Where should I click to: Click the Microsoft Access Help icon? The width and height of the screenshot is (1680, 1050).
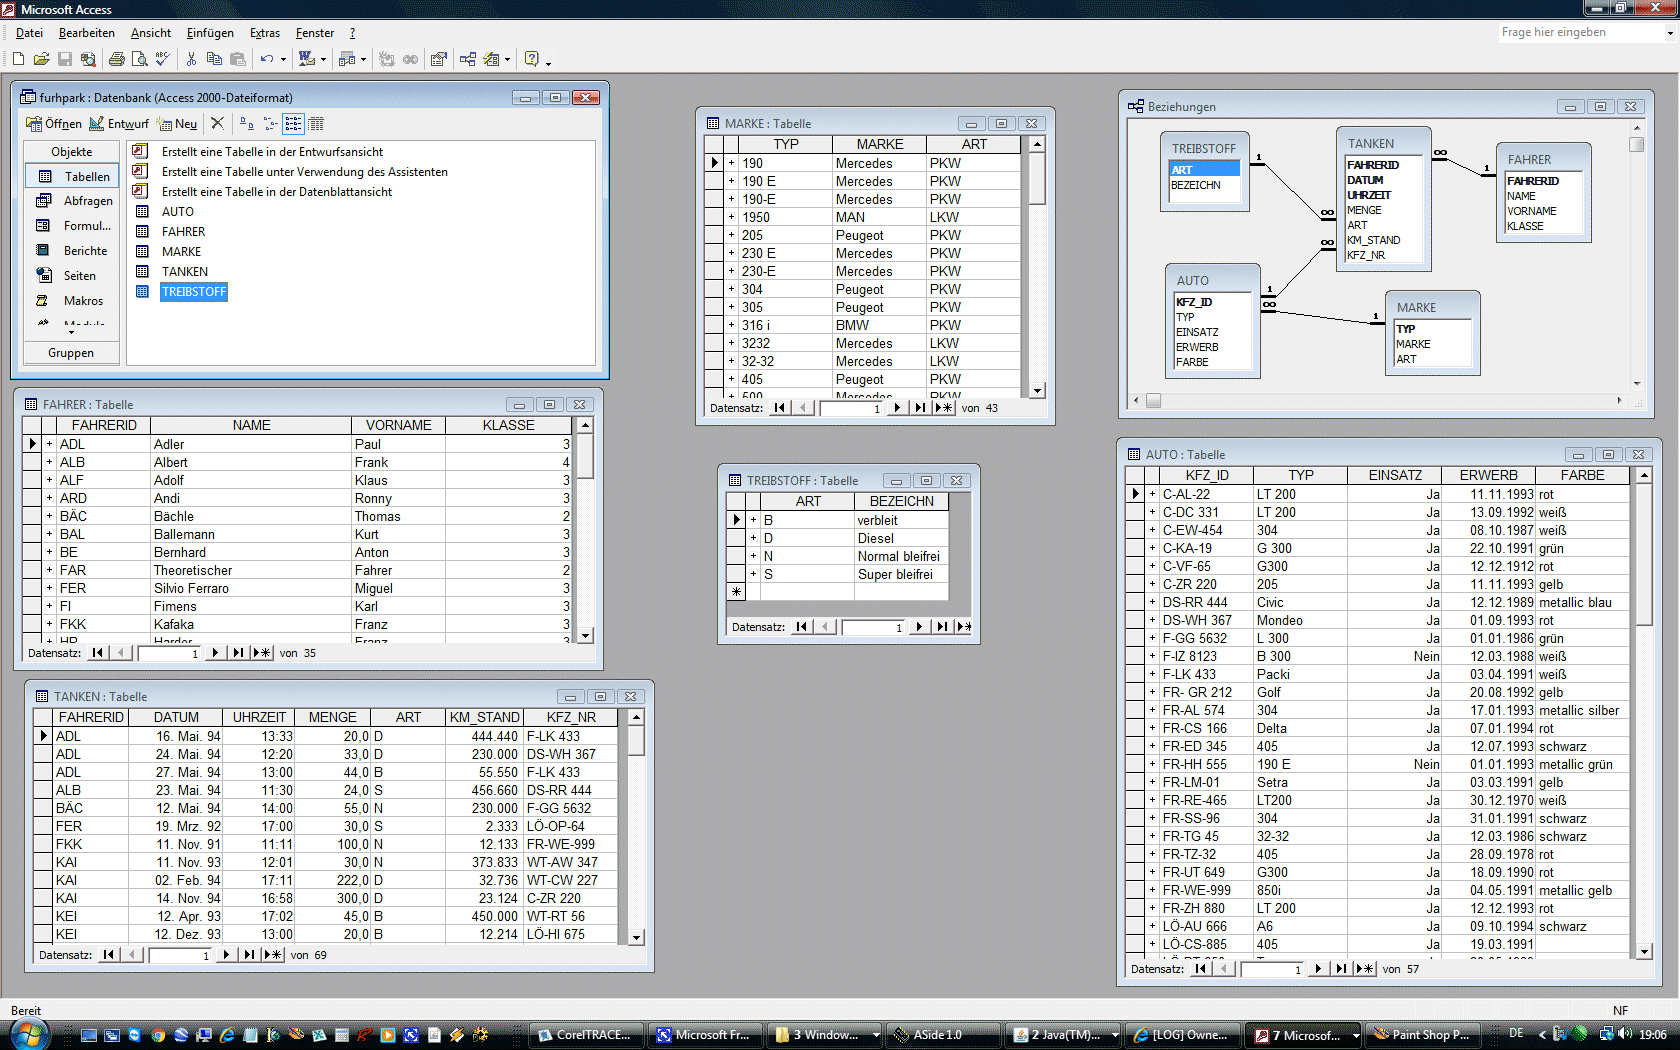coord(532,59)
